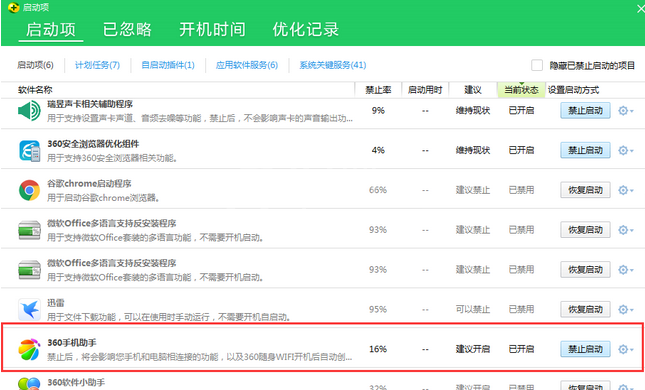Click 已禁用 status in chrome row
This screenshot has height=390, width=645.
521,190
